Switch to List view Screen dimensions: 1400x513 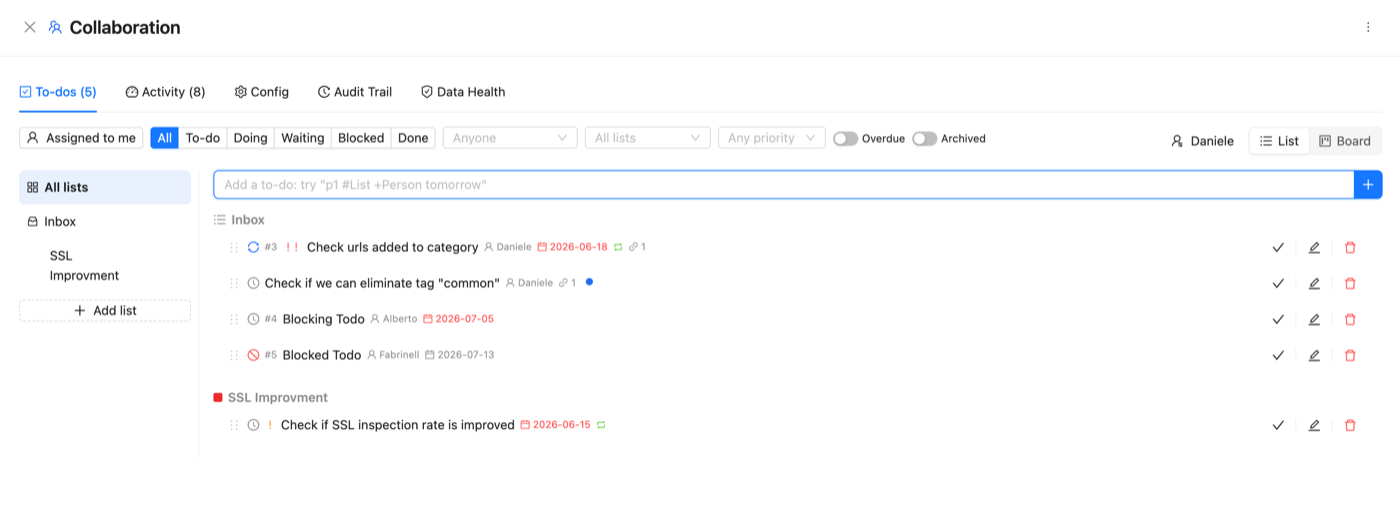[x=1279, y=141]
